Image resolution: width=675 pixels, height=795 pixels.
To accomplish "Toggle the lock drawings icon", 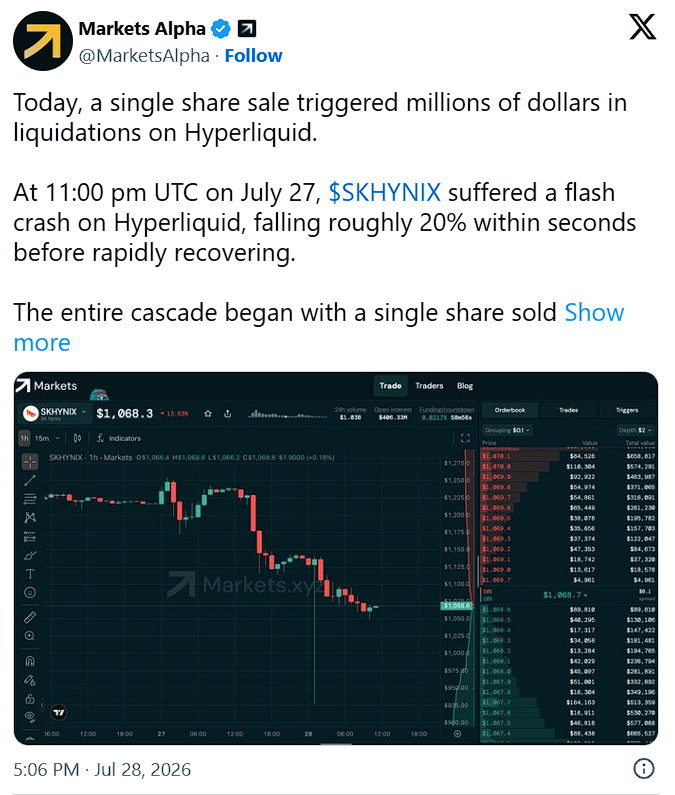I will point(30,699).
